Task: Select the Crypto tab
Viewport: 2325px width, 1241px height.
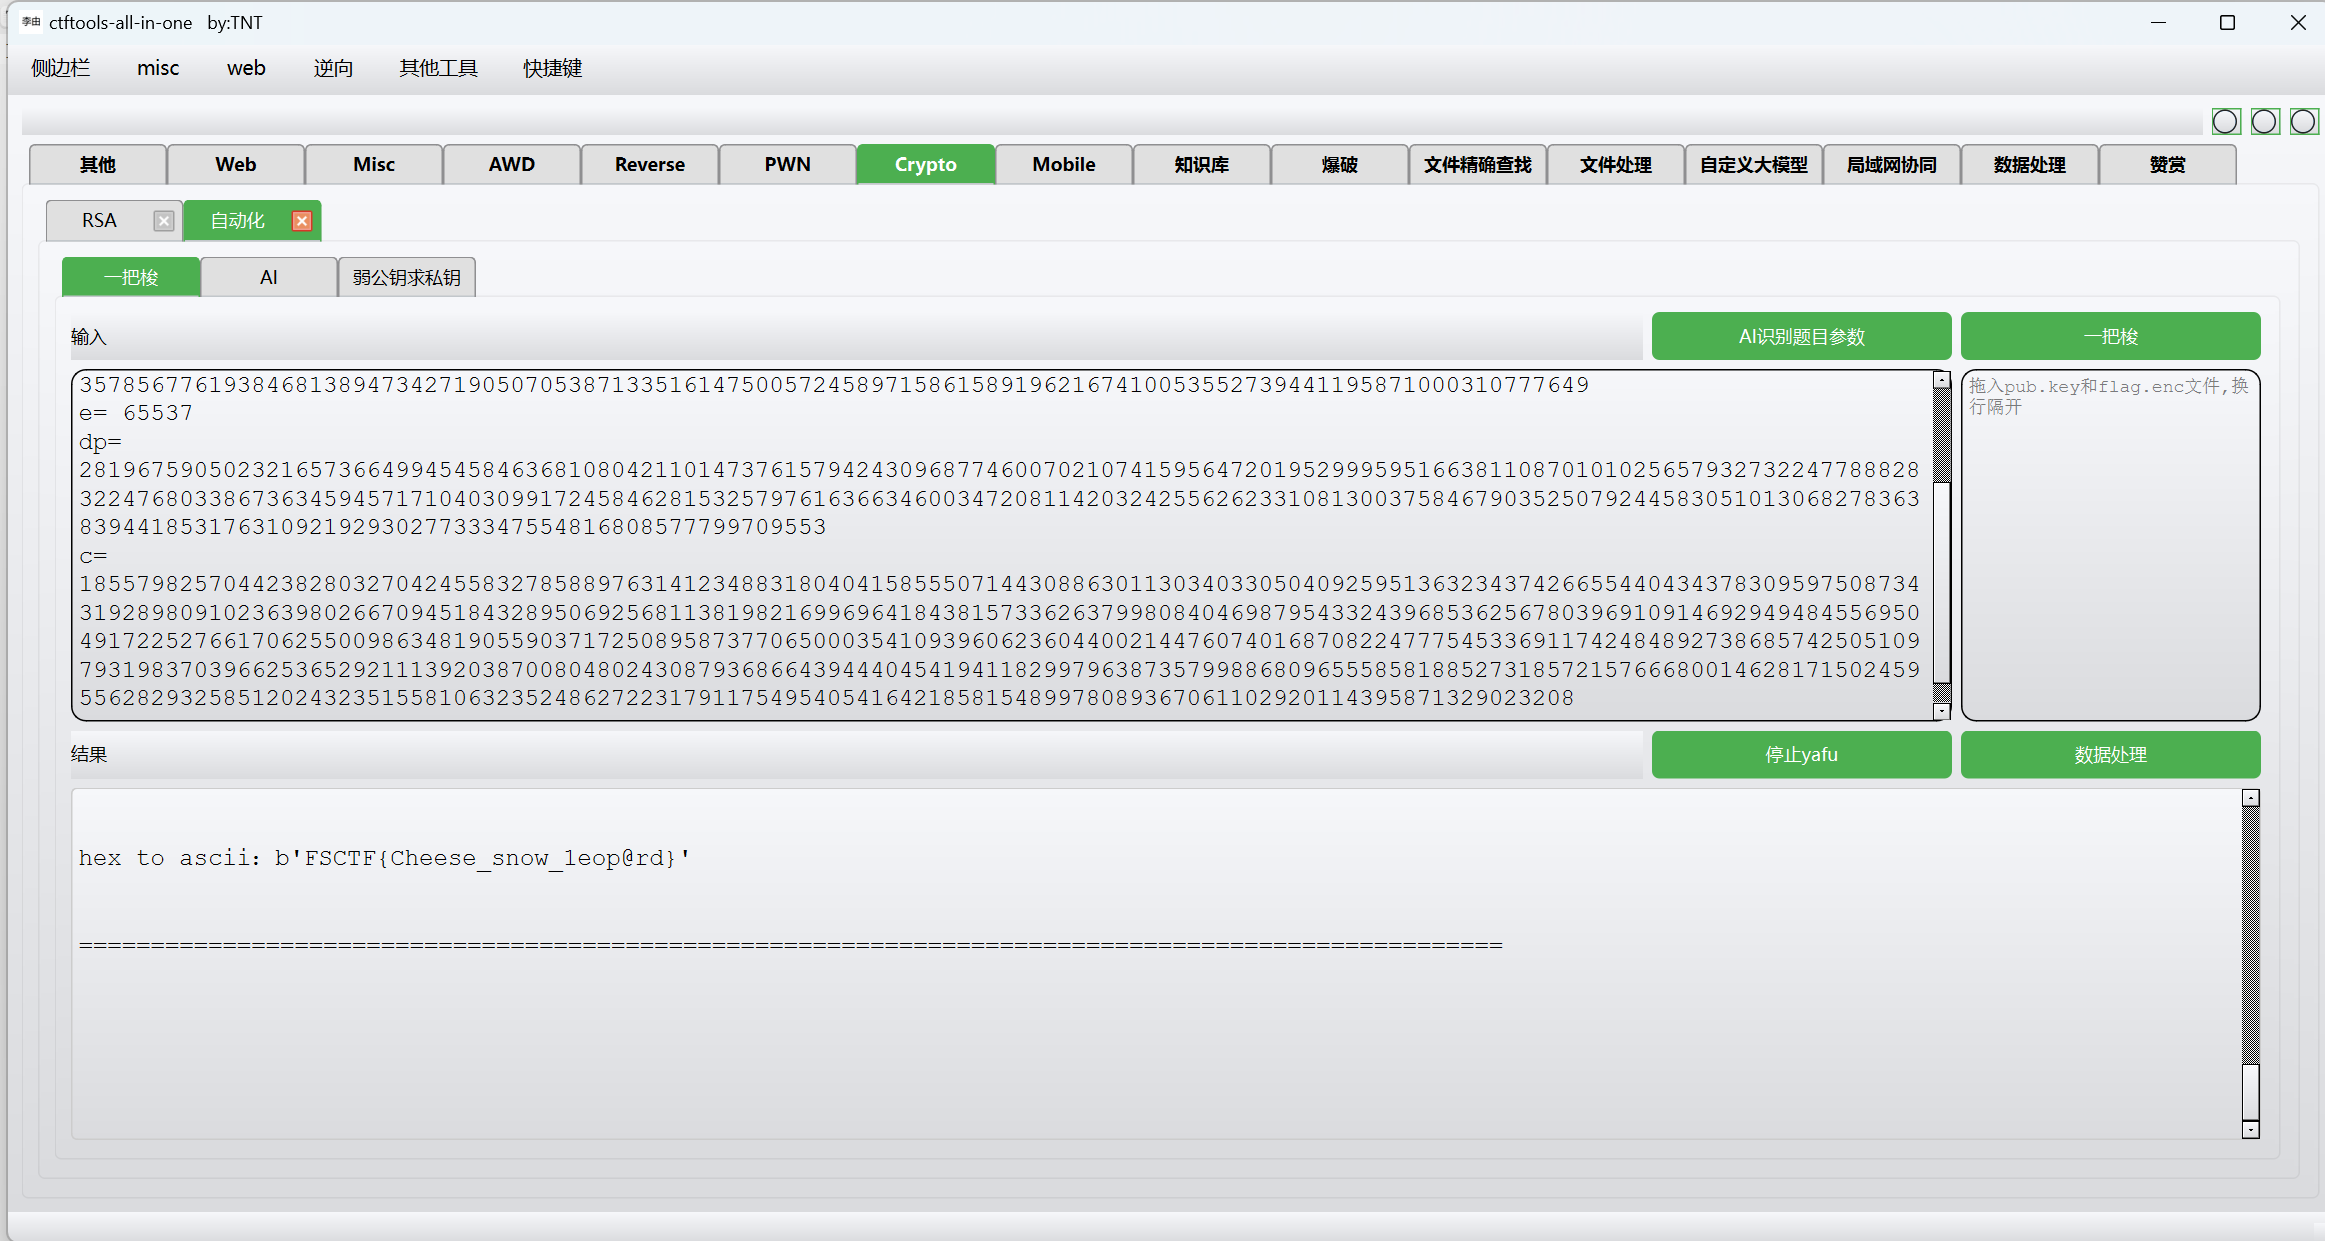Action: pos(926,165)
